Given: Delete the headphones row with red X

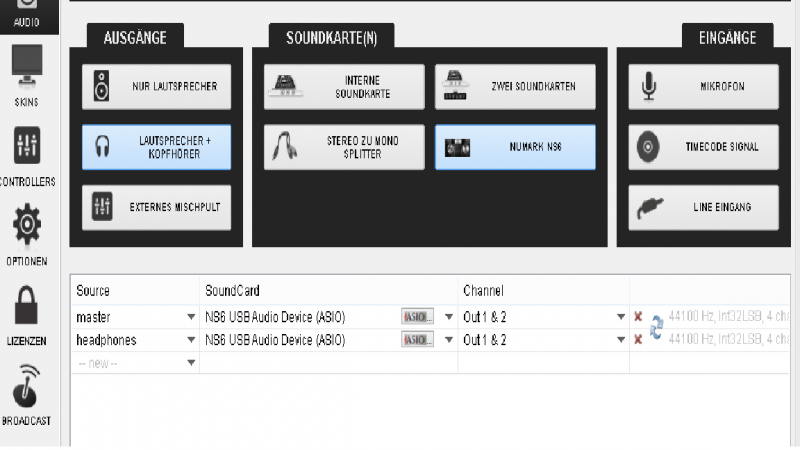Looking at the screenshot, I should [x=638, y=340].
